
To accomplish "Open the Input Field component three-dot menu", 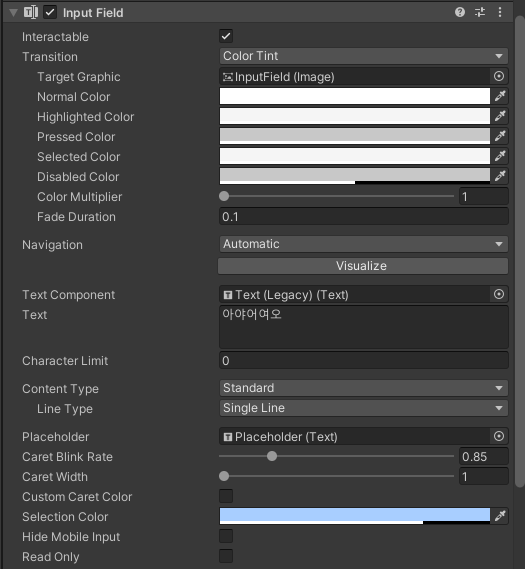I will 500,12.
